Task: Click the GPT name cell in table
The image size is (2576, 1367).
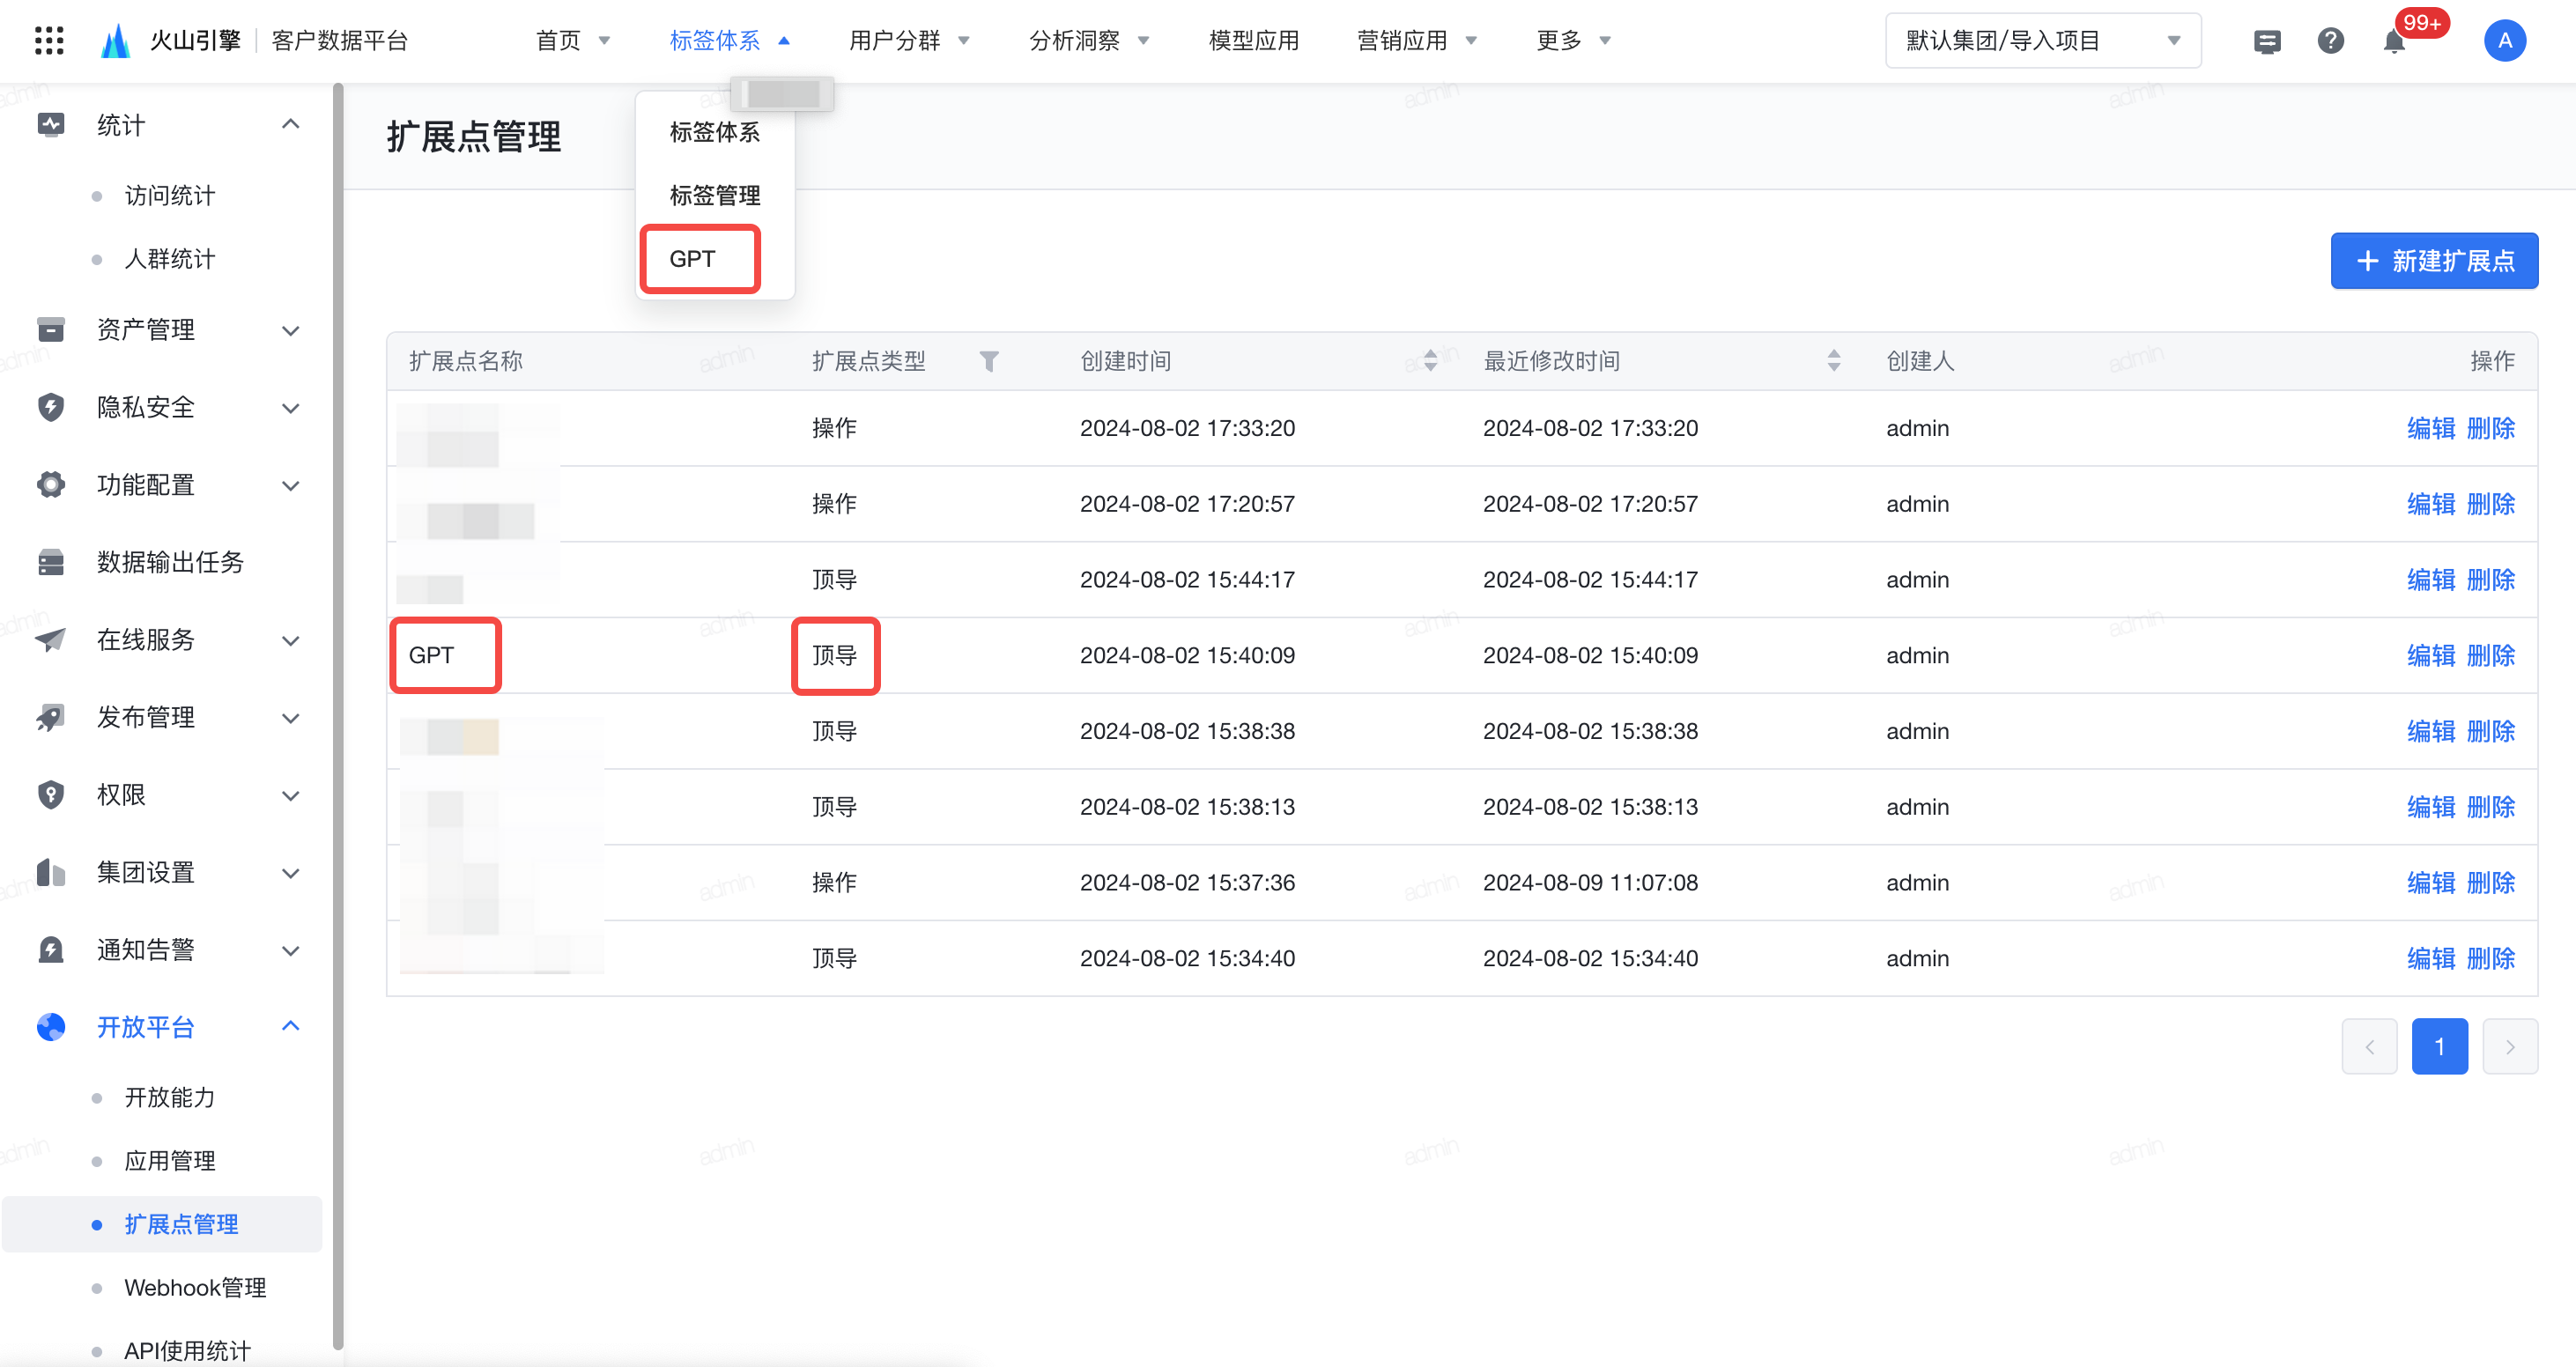Action: pyautogui.click(x=431, y=655)
